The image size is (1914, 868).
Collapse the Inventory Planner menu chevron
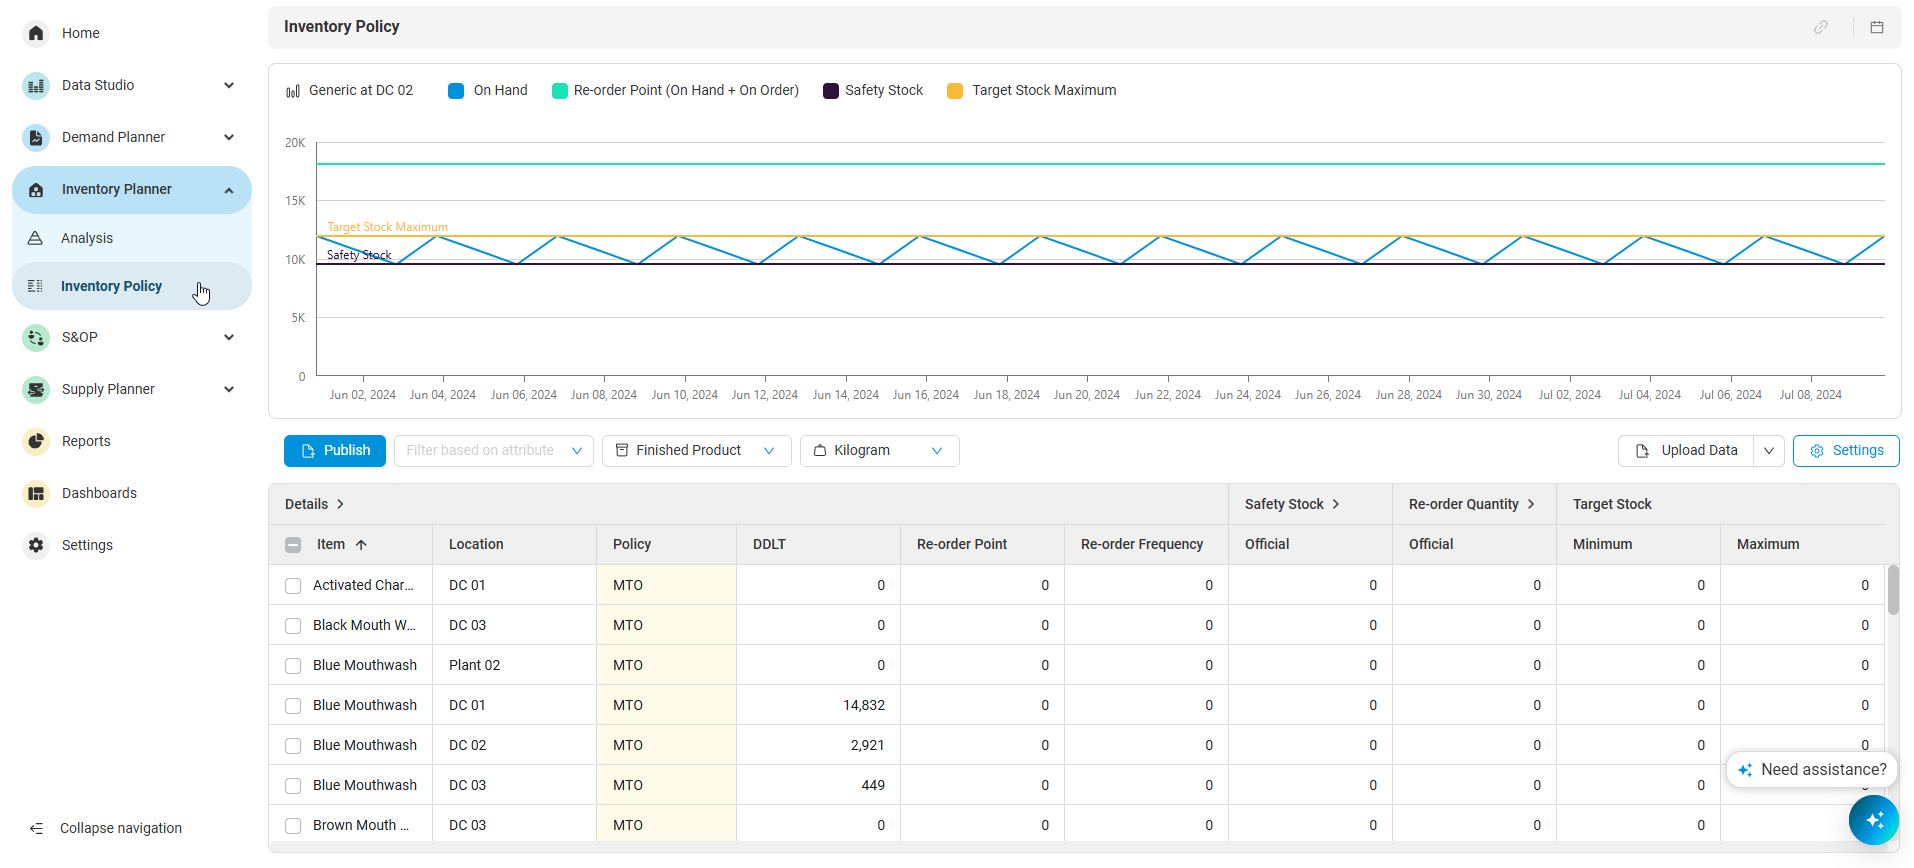[229, 190]
